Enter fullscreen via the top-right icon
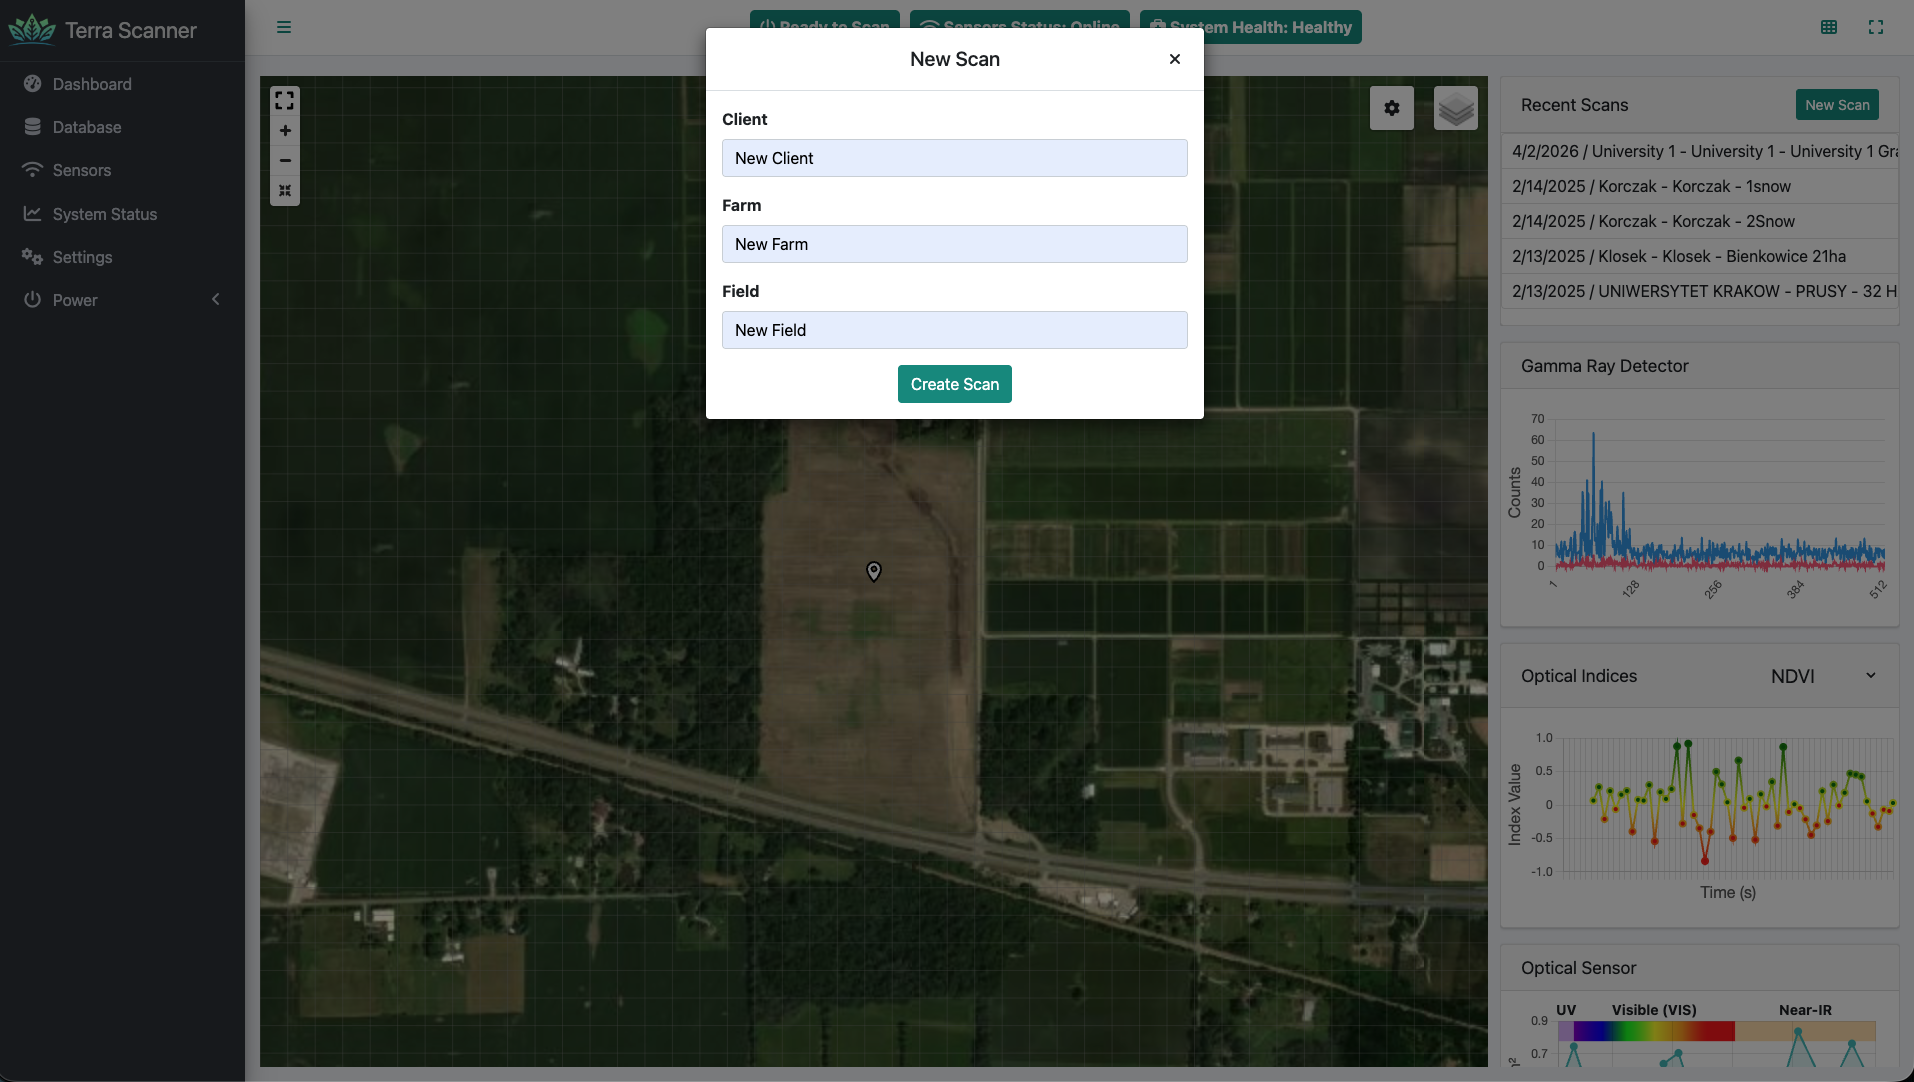Screen dimensions: 1914x1082 click(x=1877, y=27)
